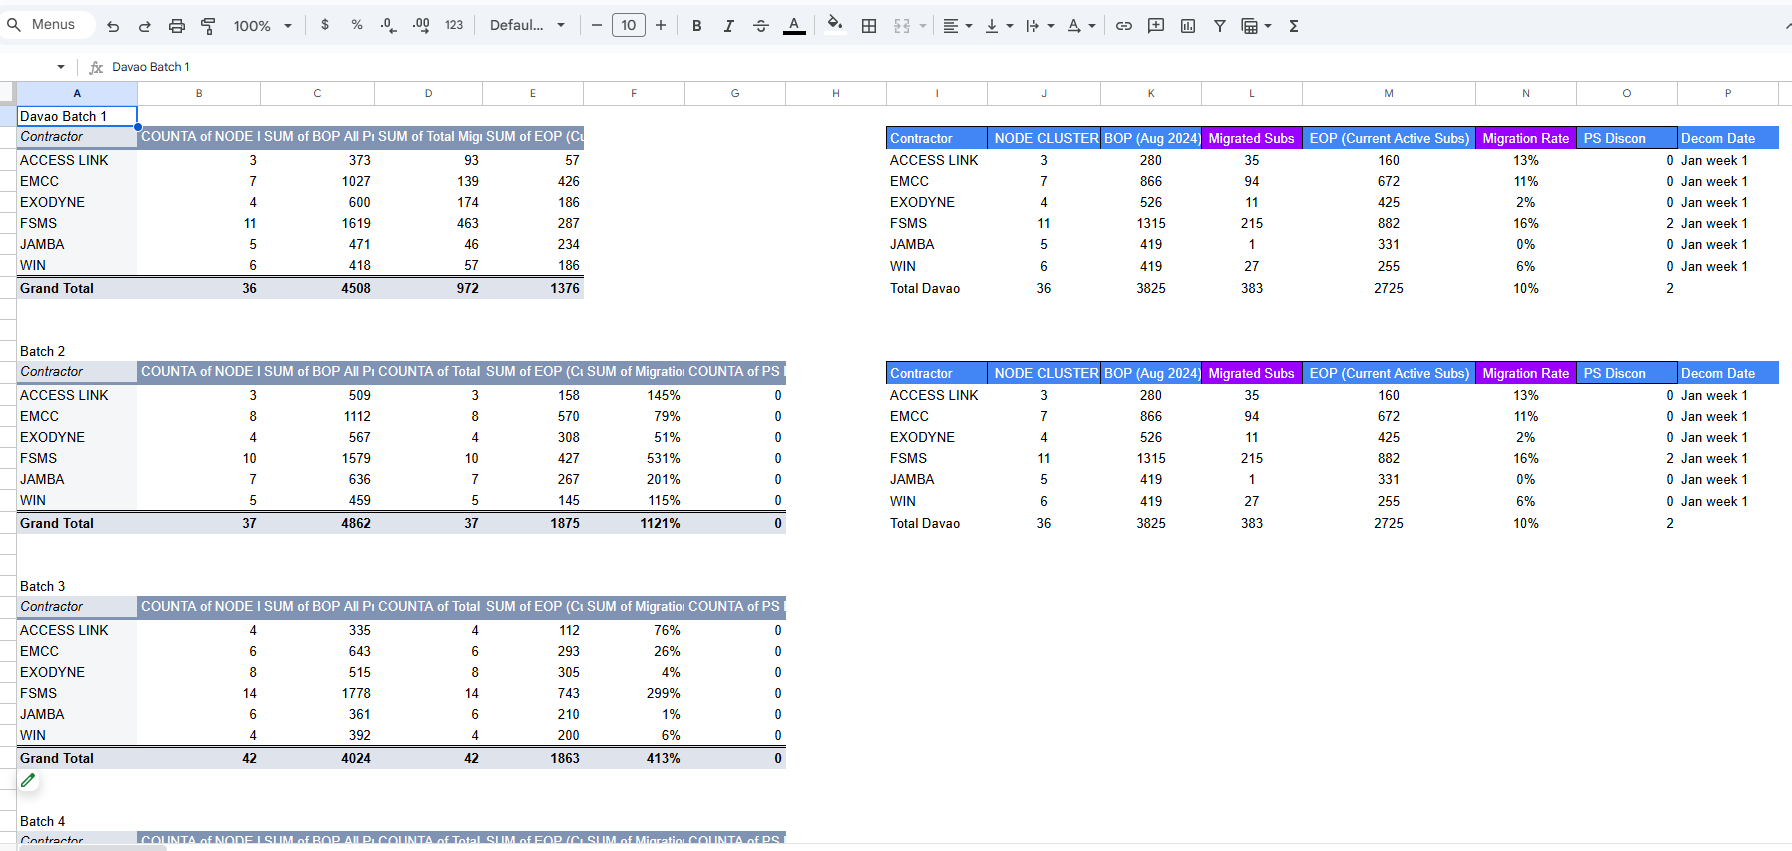Viewport: 1792px width, 851px height.
Task: Insert a link
Action: pyautogui.click(x=1124, y=26)
